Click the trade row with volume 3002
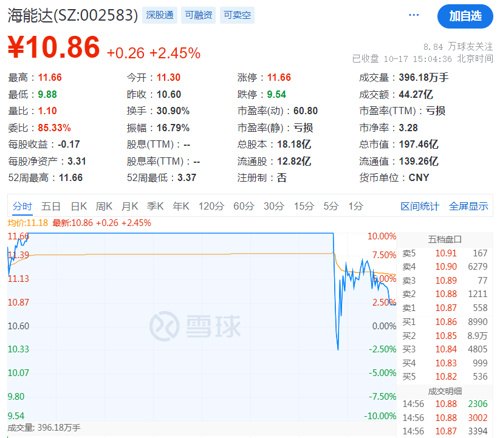500x438 pixels. tap(445, 418)
